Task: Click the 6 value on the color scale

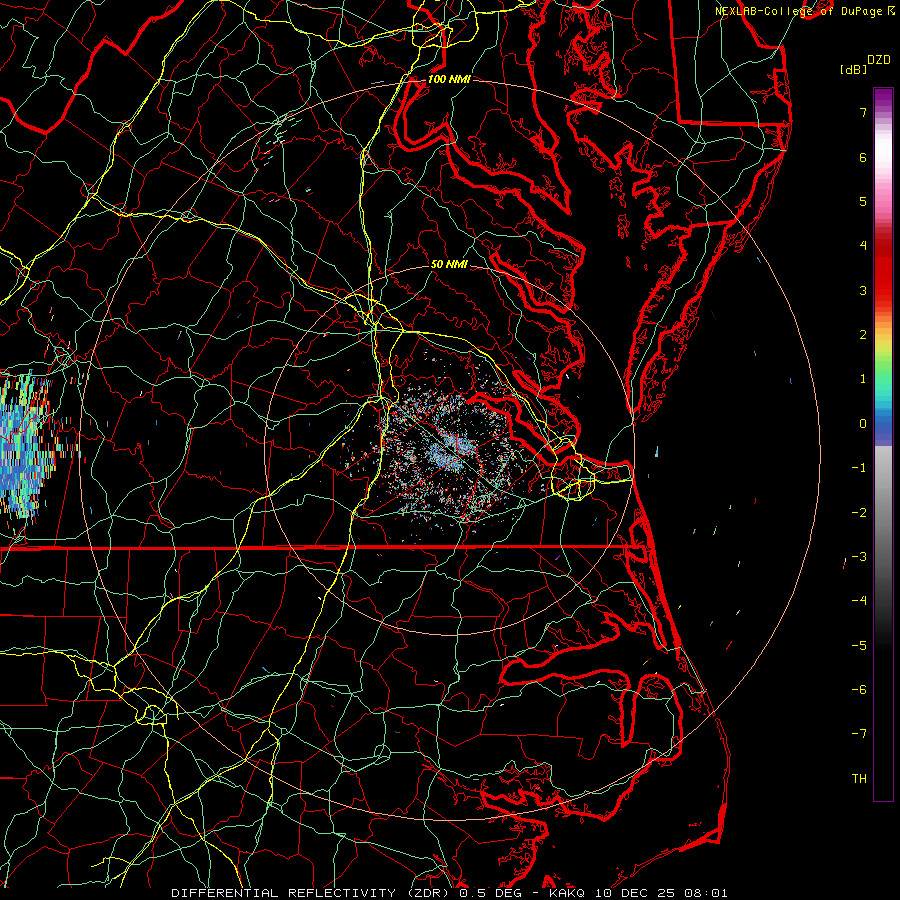Action: coord(863,157)
